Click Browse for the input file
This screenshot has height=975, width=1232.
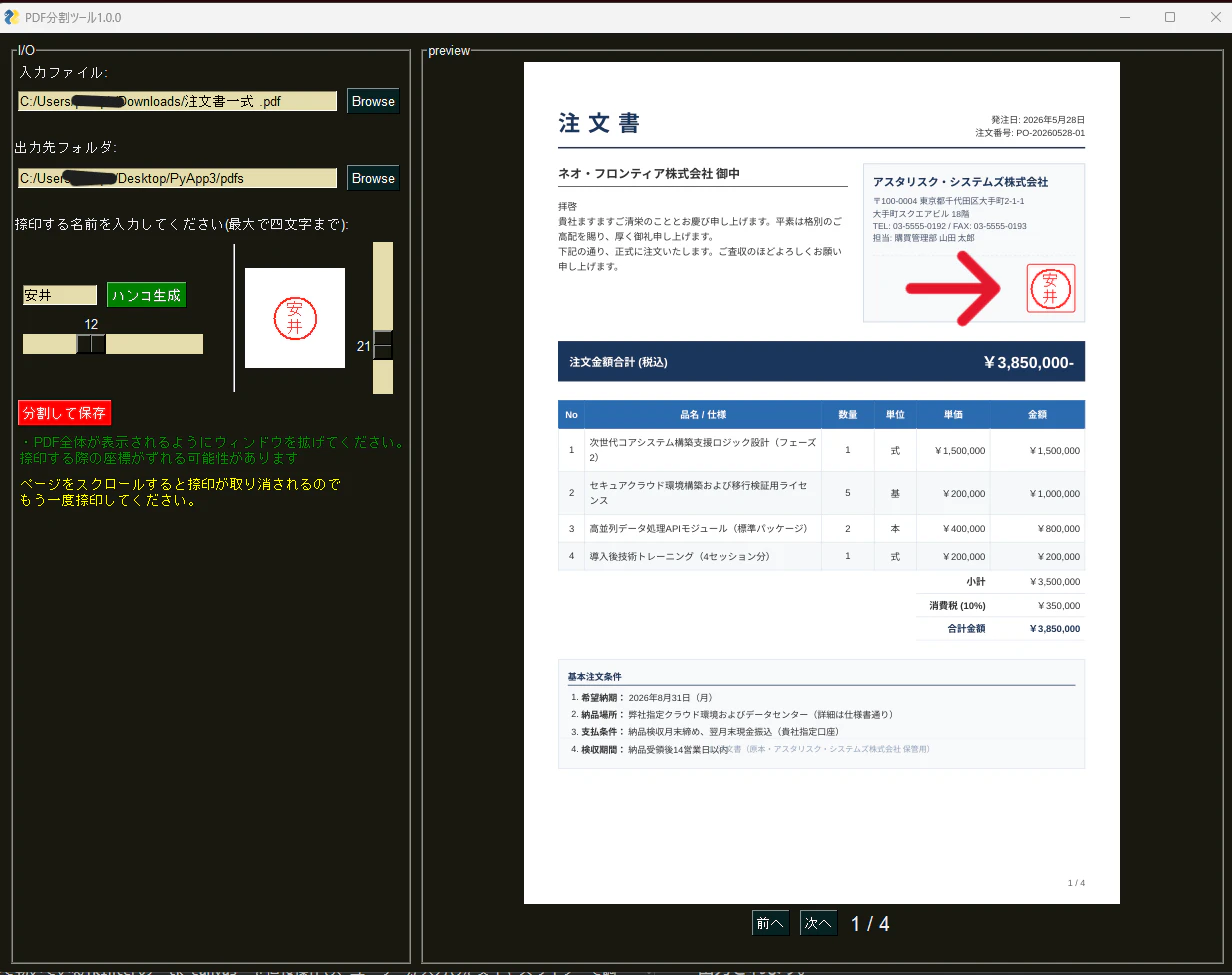(x=373, y=101)
